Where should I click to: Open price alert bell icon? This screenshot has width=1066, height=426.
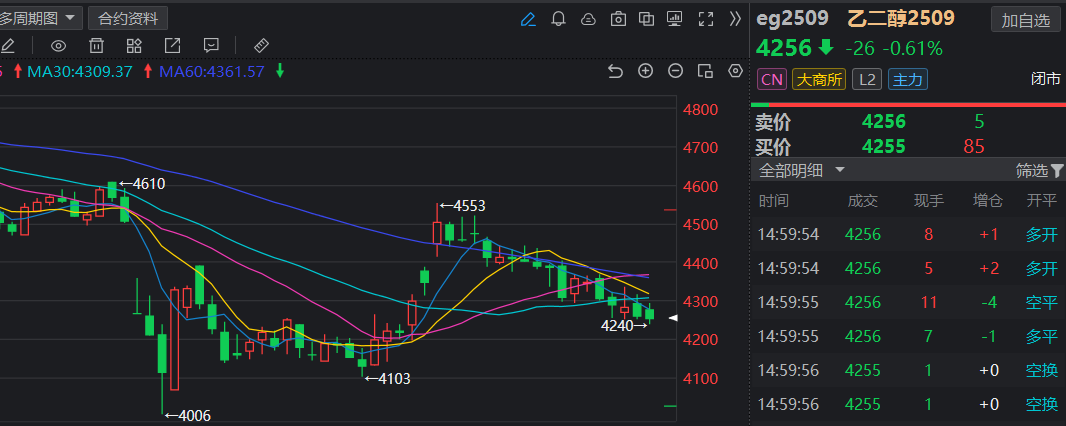pyautogui.click(x=558, y=19)
